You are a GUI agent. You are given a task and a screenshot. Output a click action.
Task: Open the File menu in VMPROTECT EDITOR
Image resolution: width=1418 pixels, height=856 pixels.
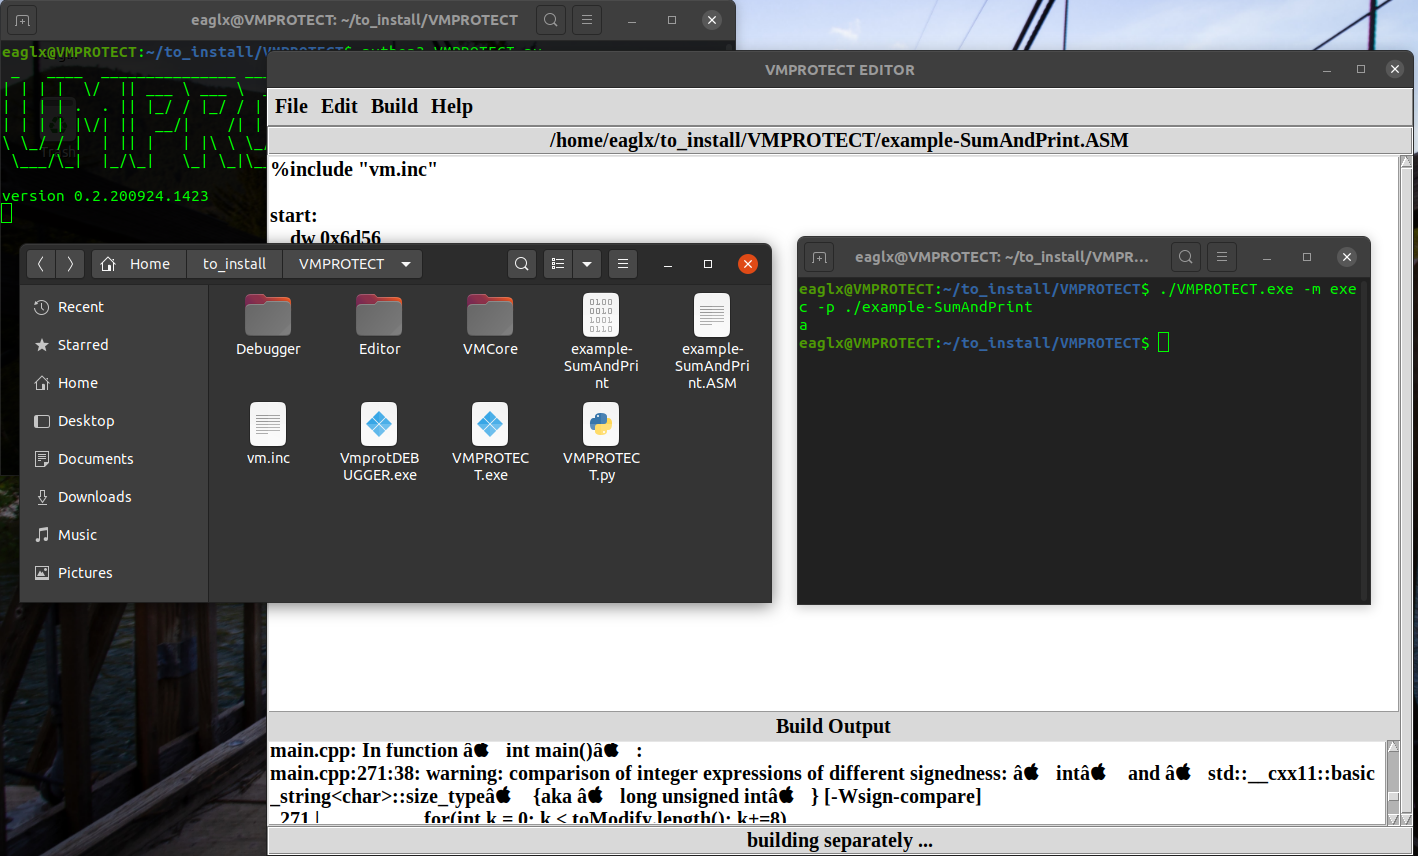pos(291,106)
